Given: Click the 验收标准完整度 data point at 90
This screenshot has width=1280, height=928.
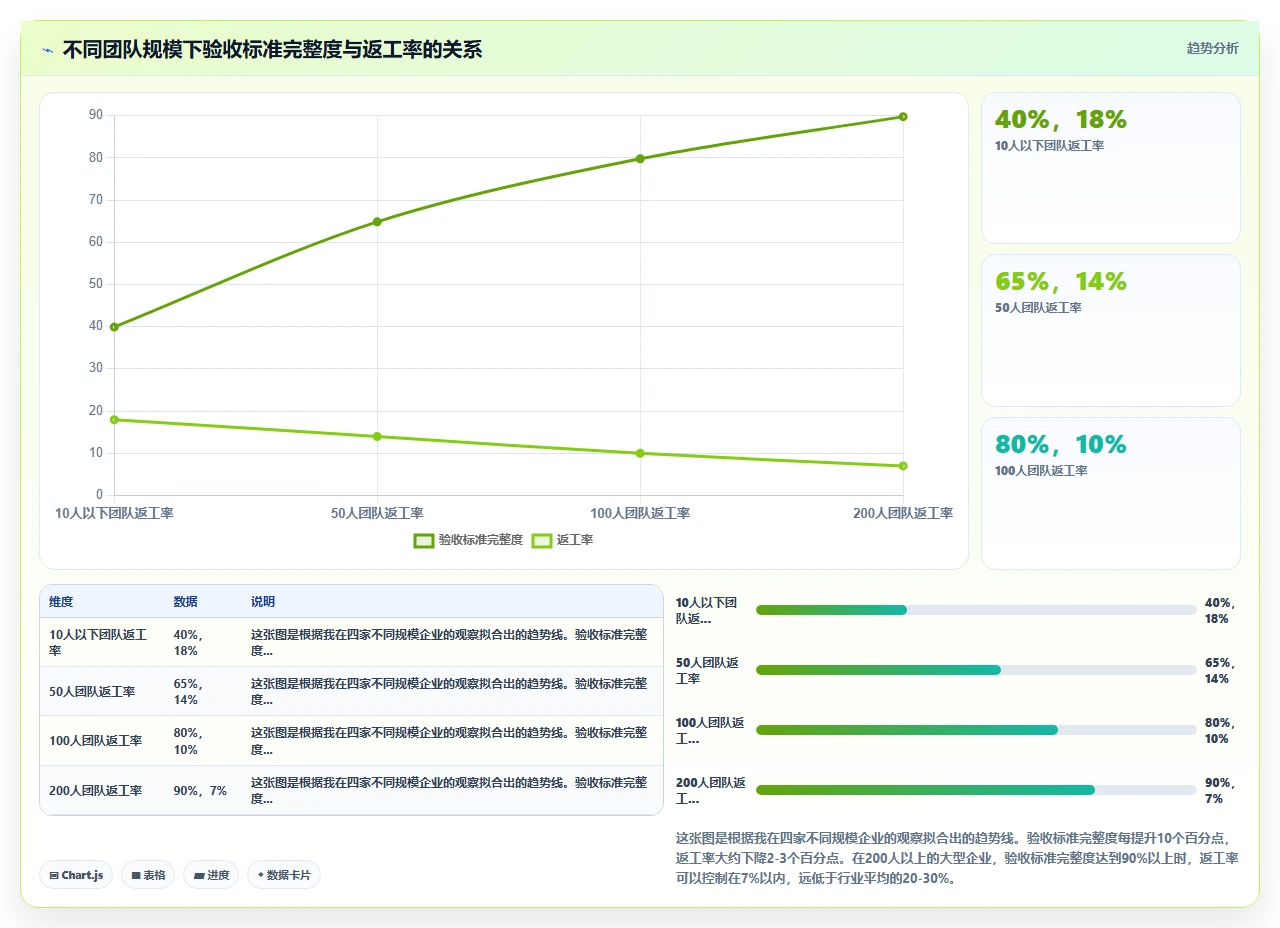Looking at the screenshot, I should click(903, 117).
